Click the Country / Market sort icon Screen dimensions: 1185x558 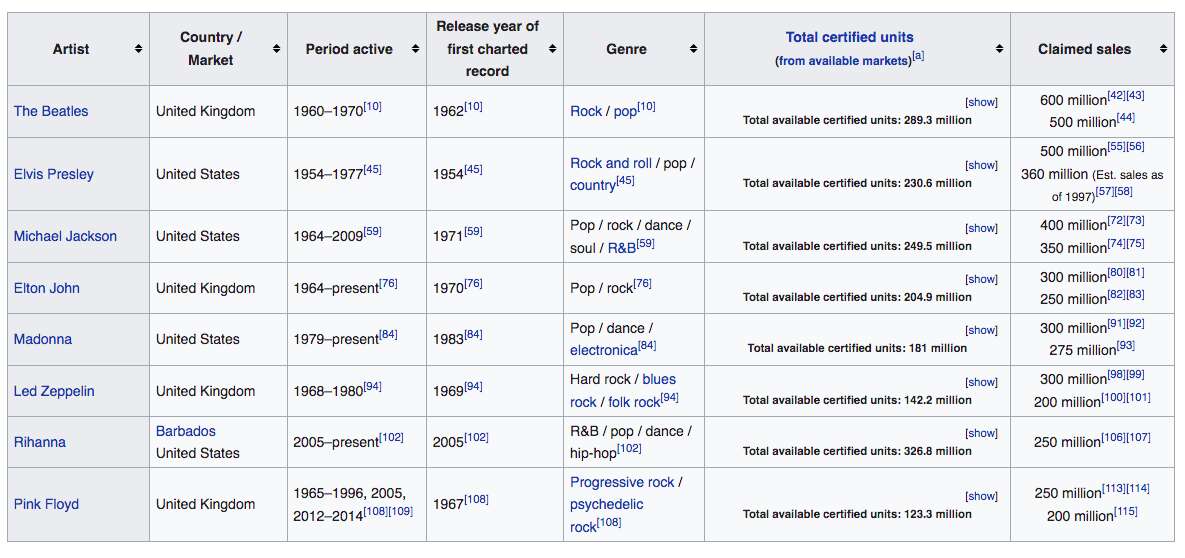[277, 49]
